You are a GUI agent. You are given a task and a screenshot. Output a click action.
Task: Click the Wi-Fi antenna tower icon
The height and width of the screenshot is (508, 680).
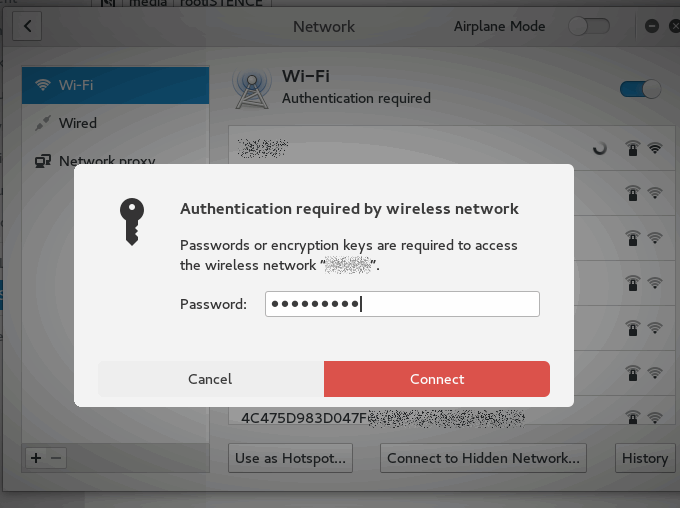point(251,89)
